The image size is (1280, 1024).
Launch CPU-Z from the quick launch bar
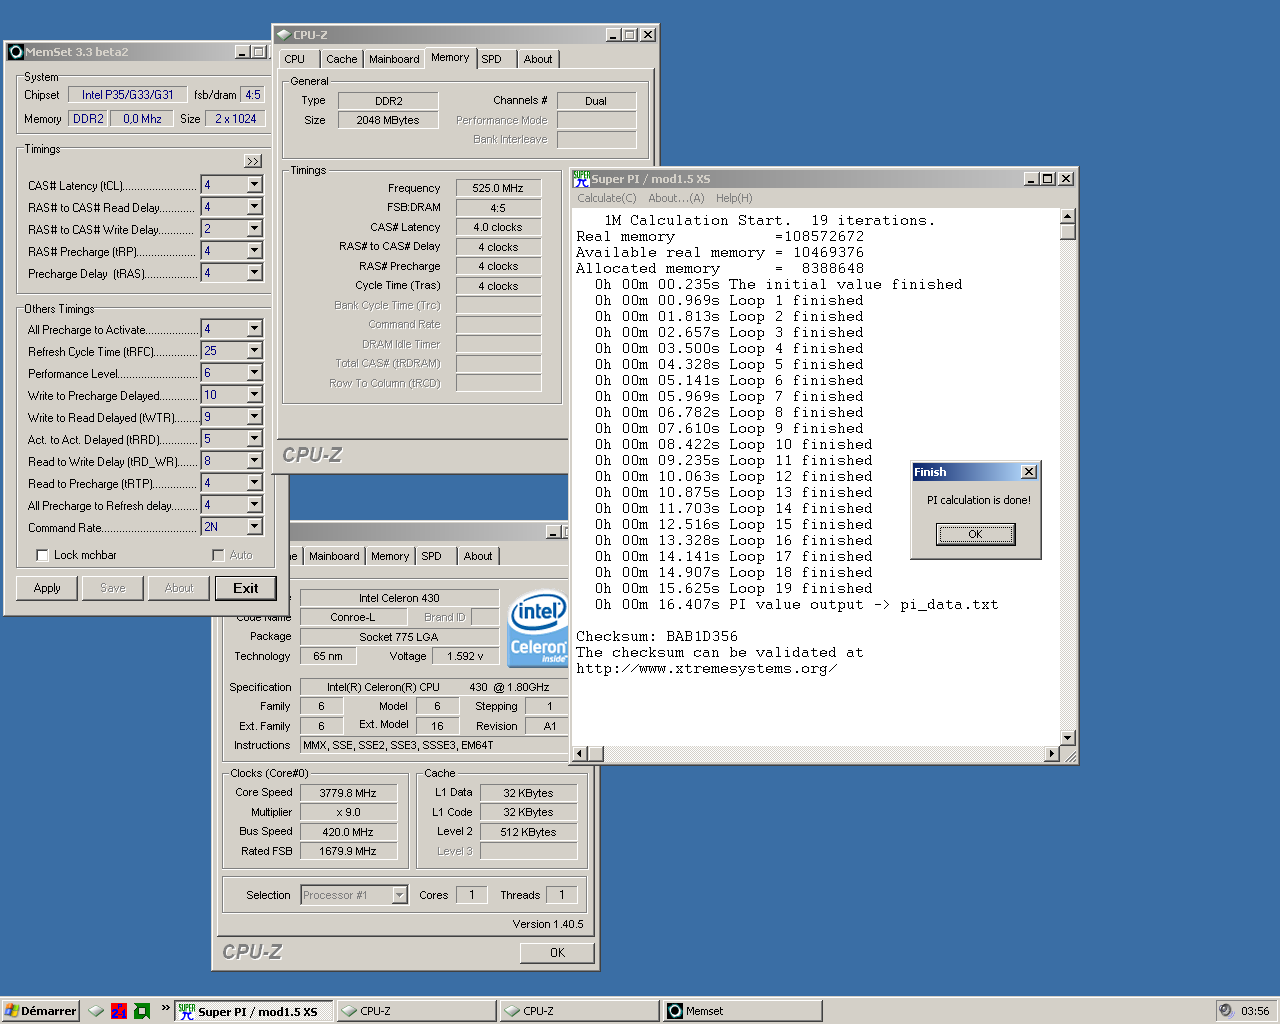(96, 1011)
